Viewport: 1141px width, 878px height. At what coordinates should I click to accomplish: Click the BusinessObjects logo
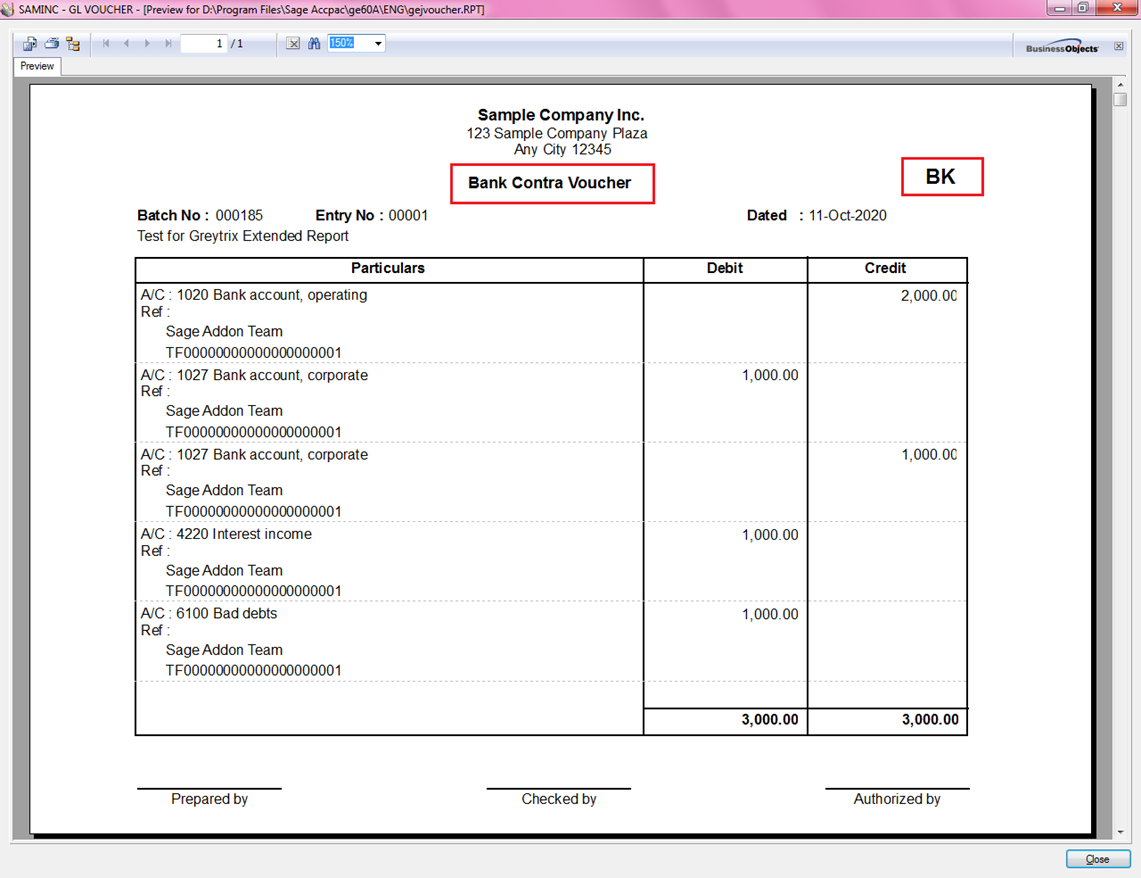pos(1062,47)
